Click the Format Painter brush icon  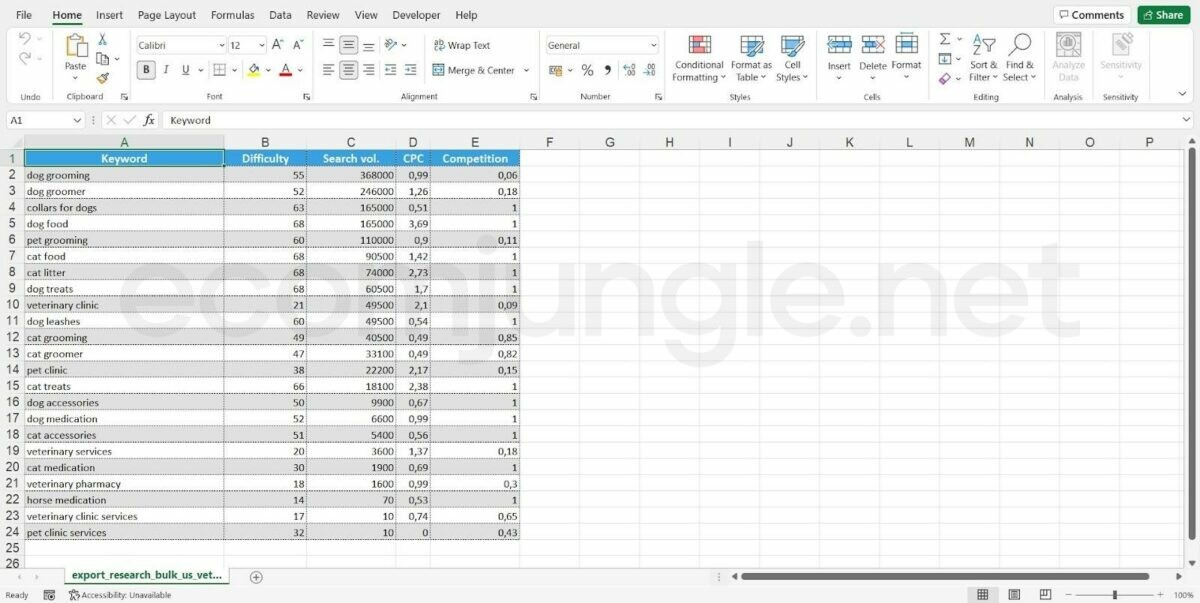102,78
